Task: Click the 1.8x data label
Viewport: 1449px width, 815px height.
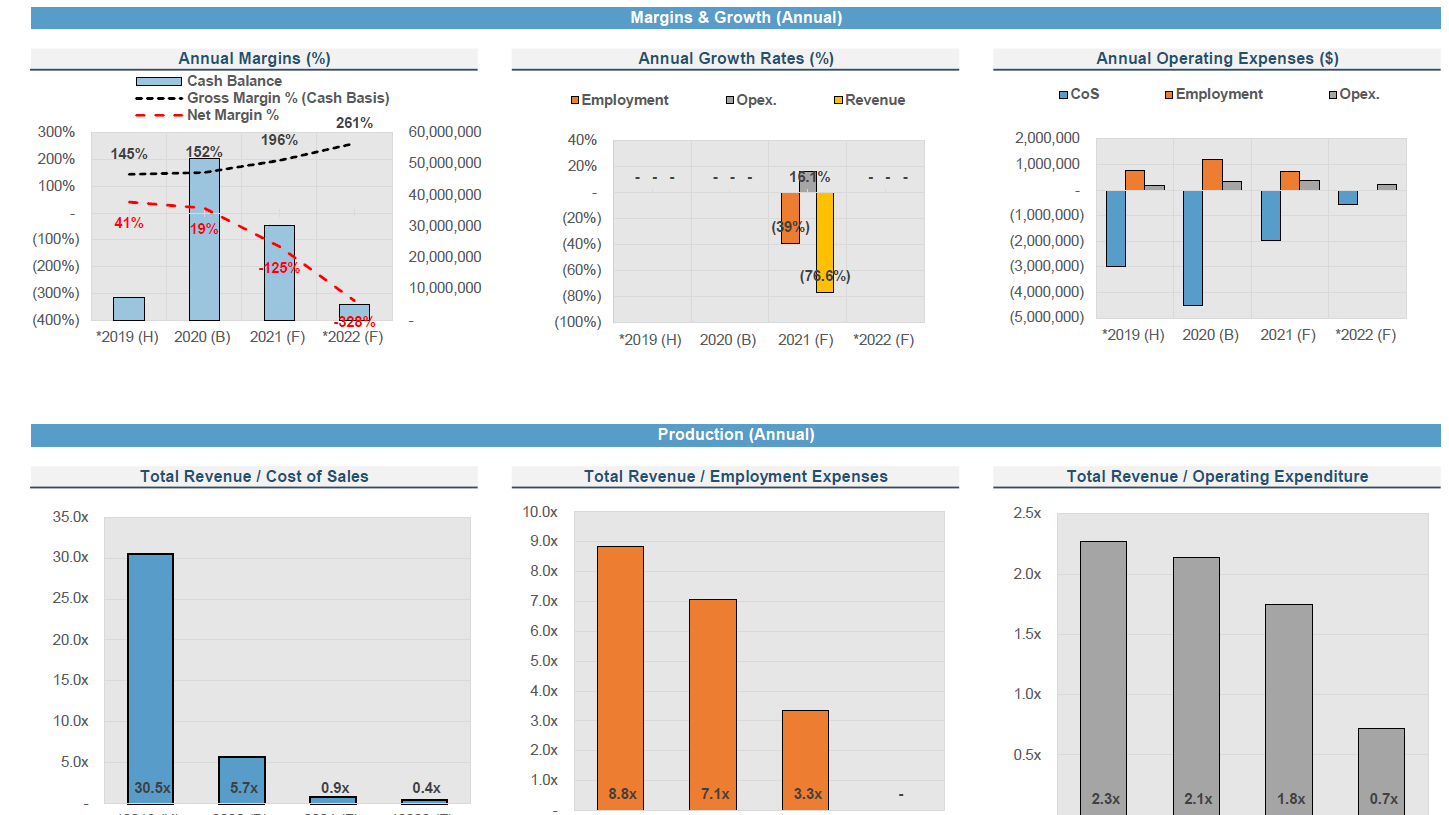Action: (x=1291, y=799)
